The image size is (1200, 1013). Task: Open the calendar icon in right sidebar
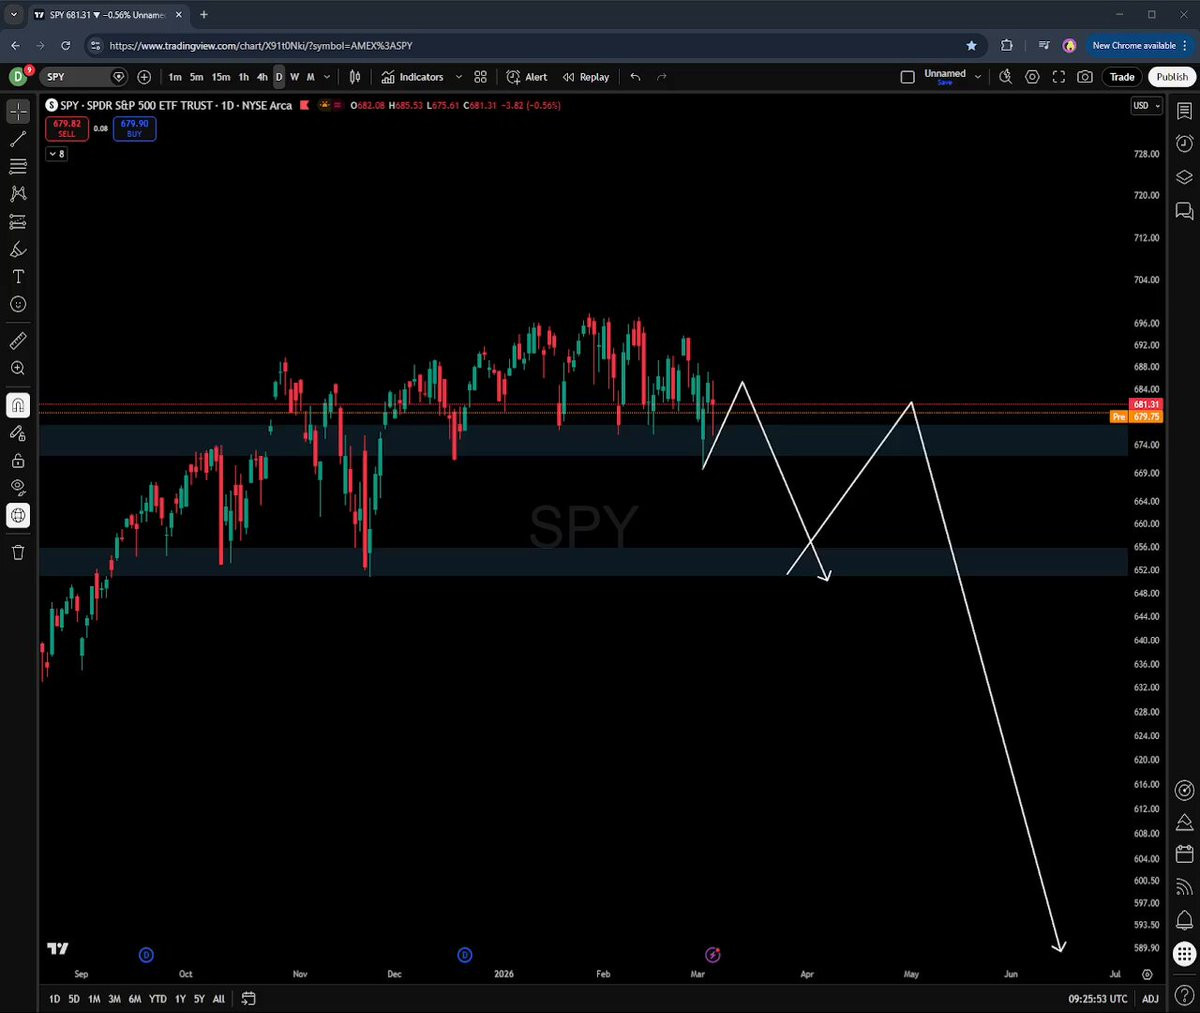click(x=1184, y=854)
